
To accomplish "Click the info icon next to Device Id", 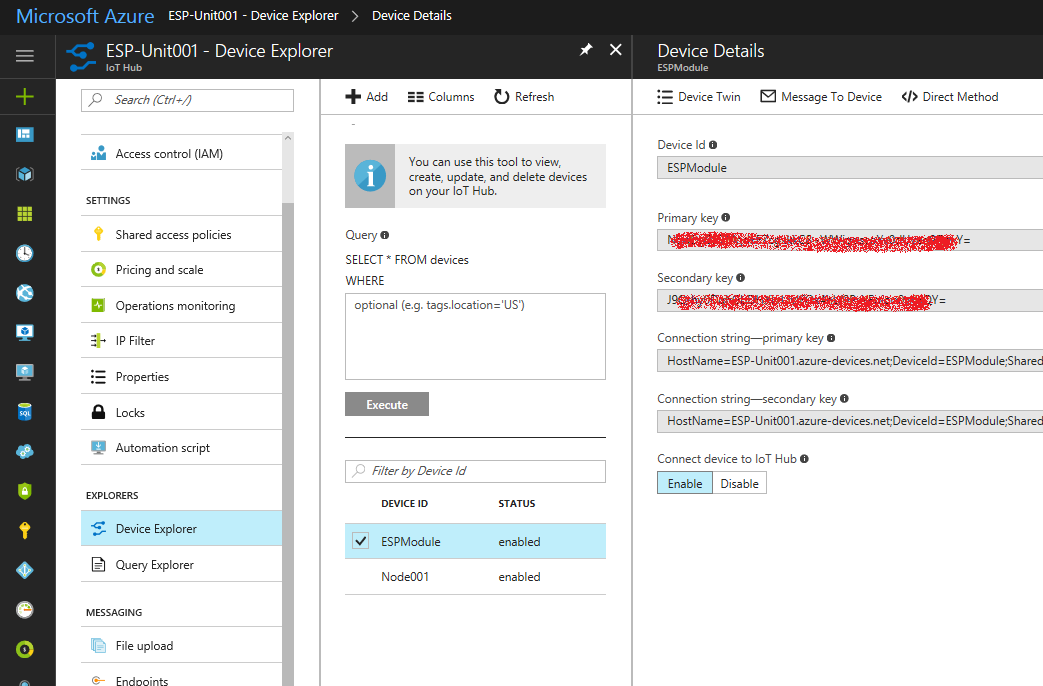I will [713, 145].
